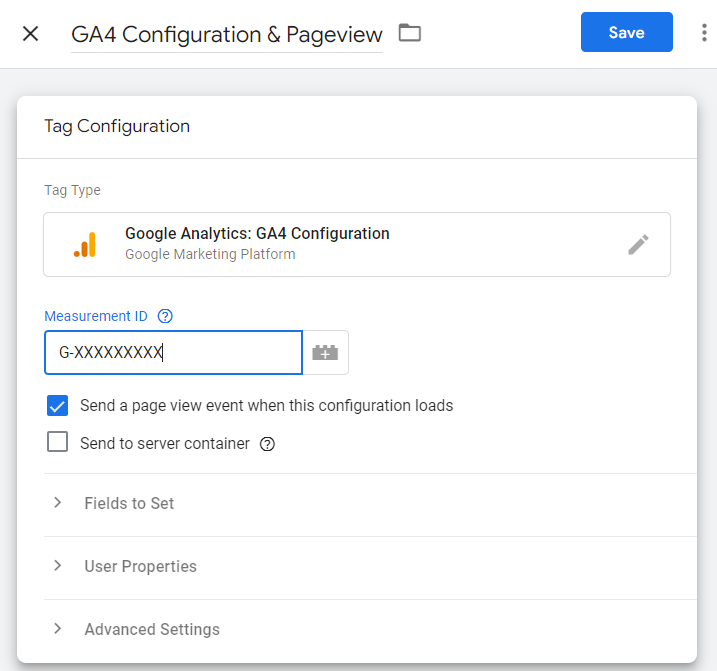Expand the Fields to Set section
The height and width of the screenshot is (671, 717).
(129, 503)
